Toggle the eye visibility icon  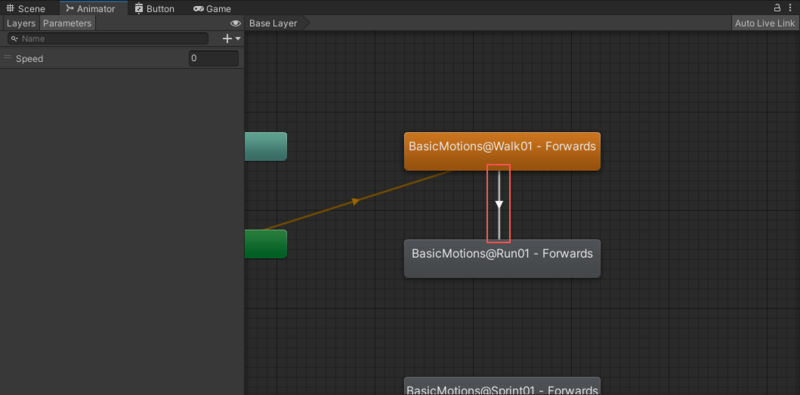235,23
